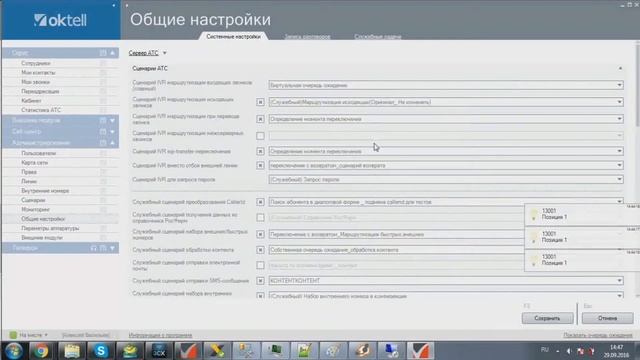Open Сотрудники in the sidebar
The image size is (640, 360).
pyautogui.click(x=36, y=63)
